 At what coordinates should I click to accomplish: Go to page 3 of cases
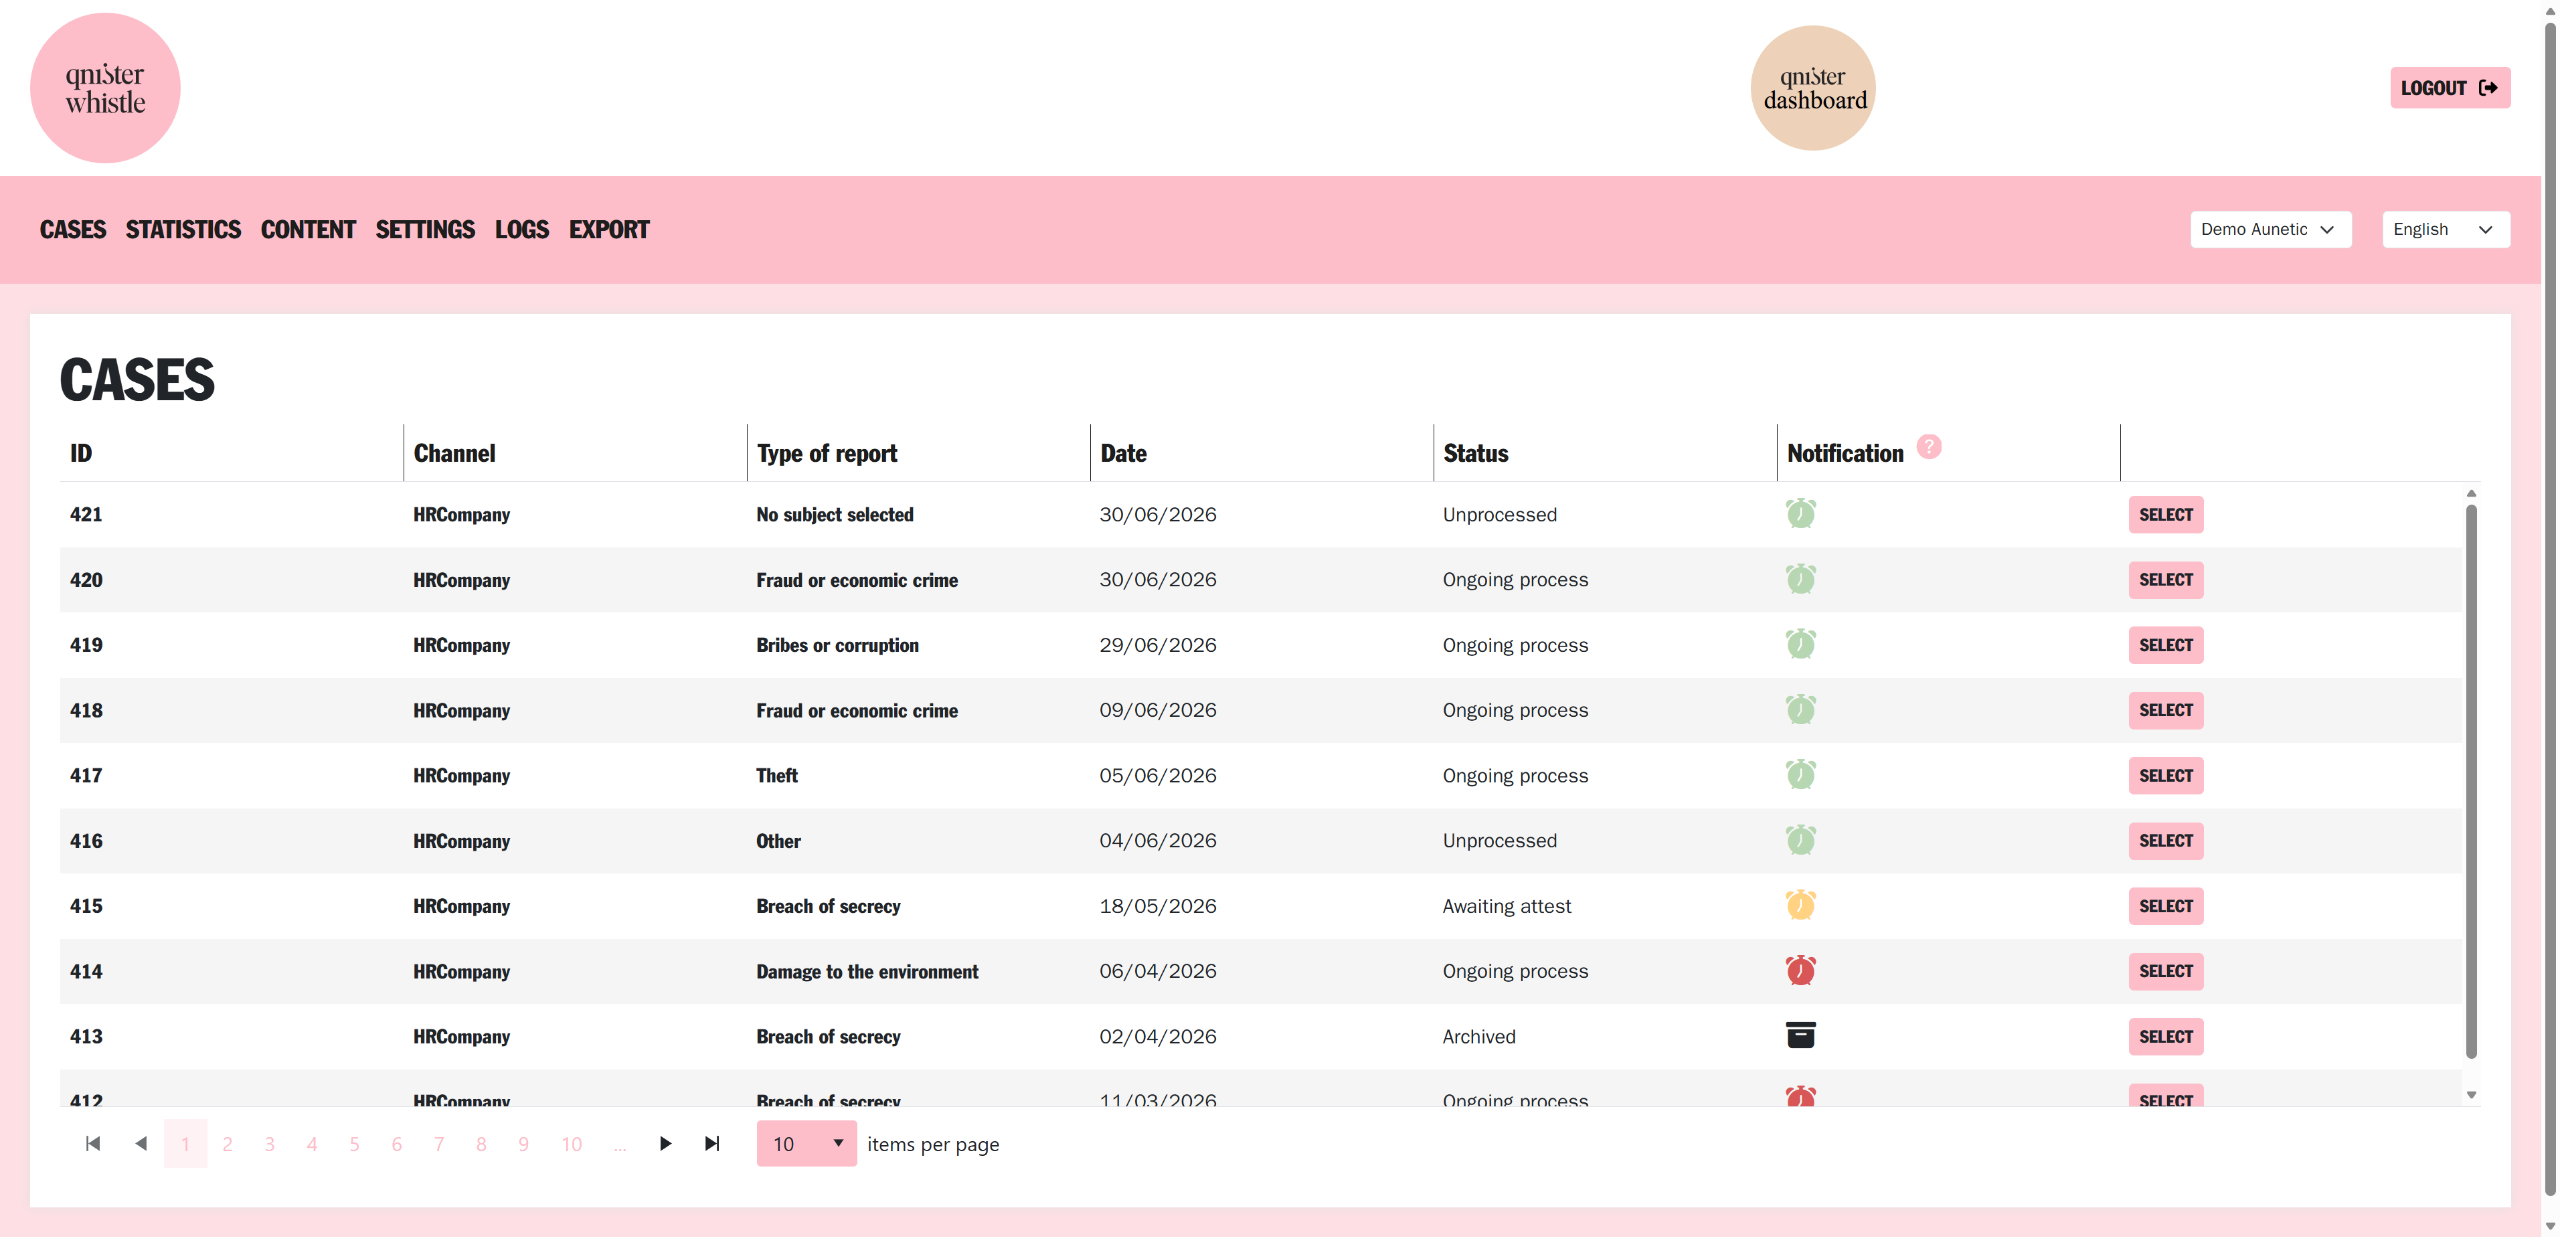269,1143
